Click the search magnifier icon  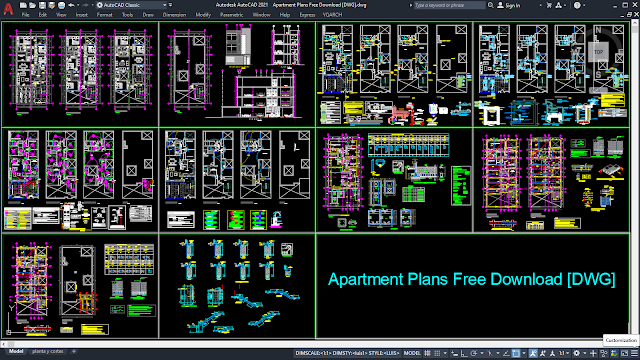pos(491,5)
